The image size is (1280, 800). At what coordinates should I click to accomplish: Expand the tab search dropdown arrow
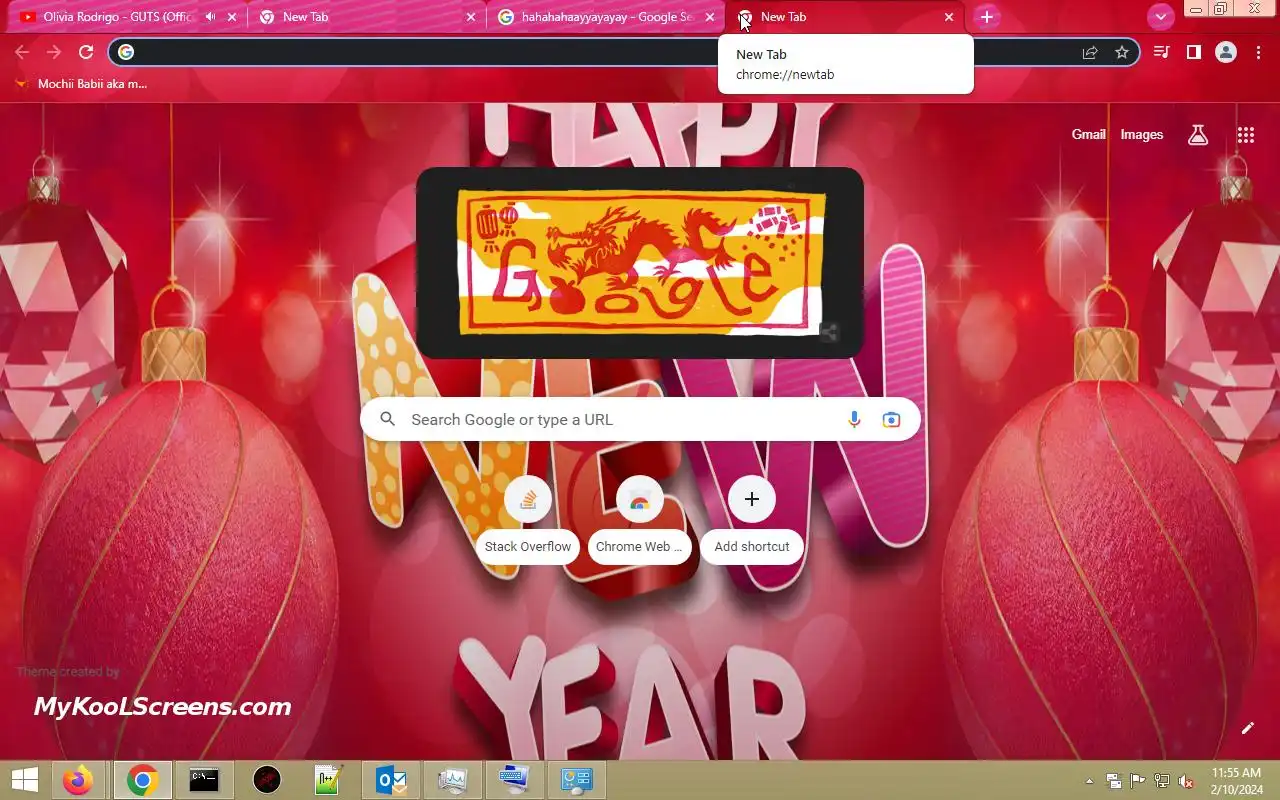1160,17
